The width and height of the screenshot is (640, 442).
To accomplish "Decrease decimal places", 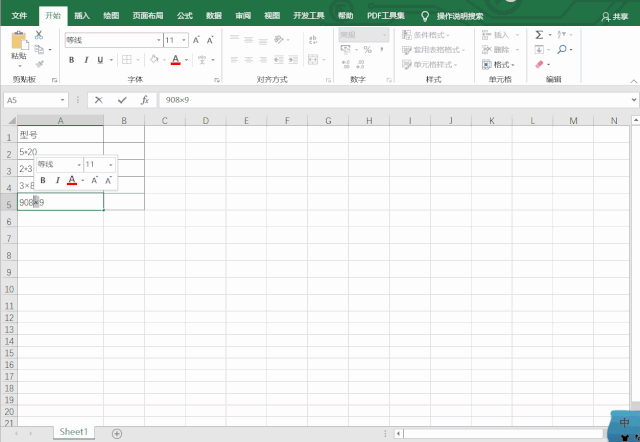I will click(360, 64).
